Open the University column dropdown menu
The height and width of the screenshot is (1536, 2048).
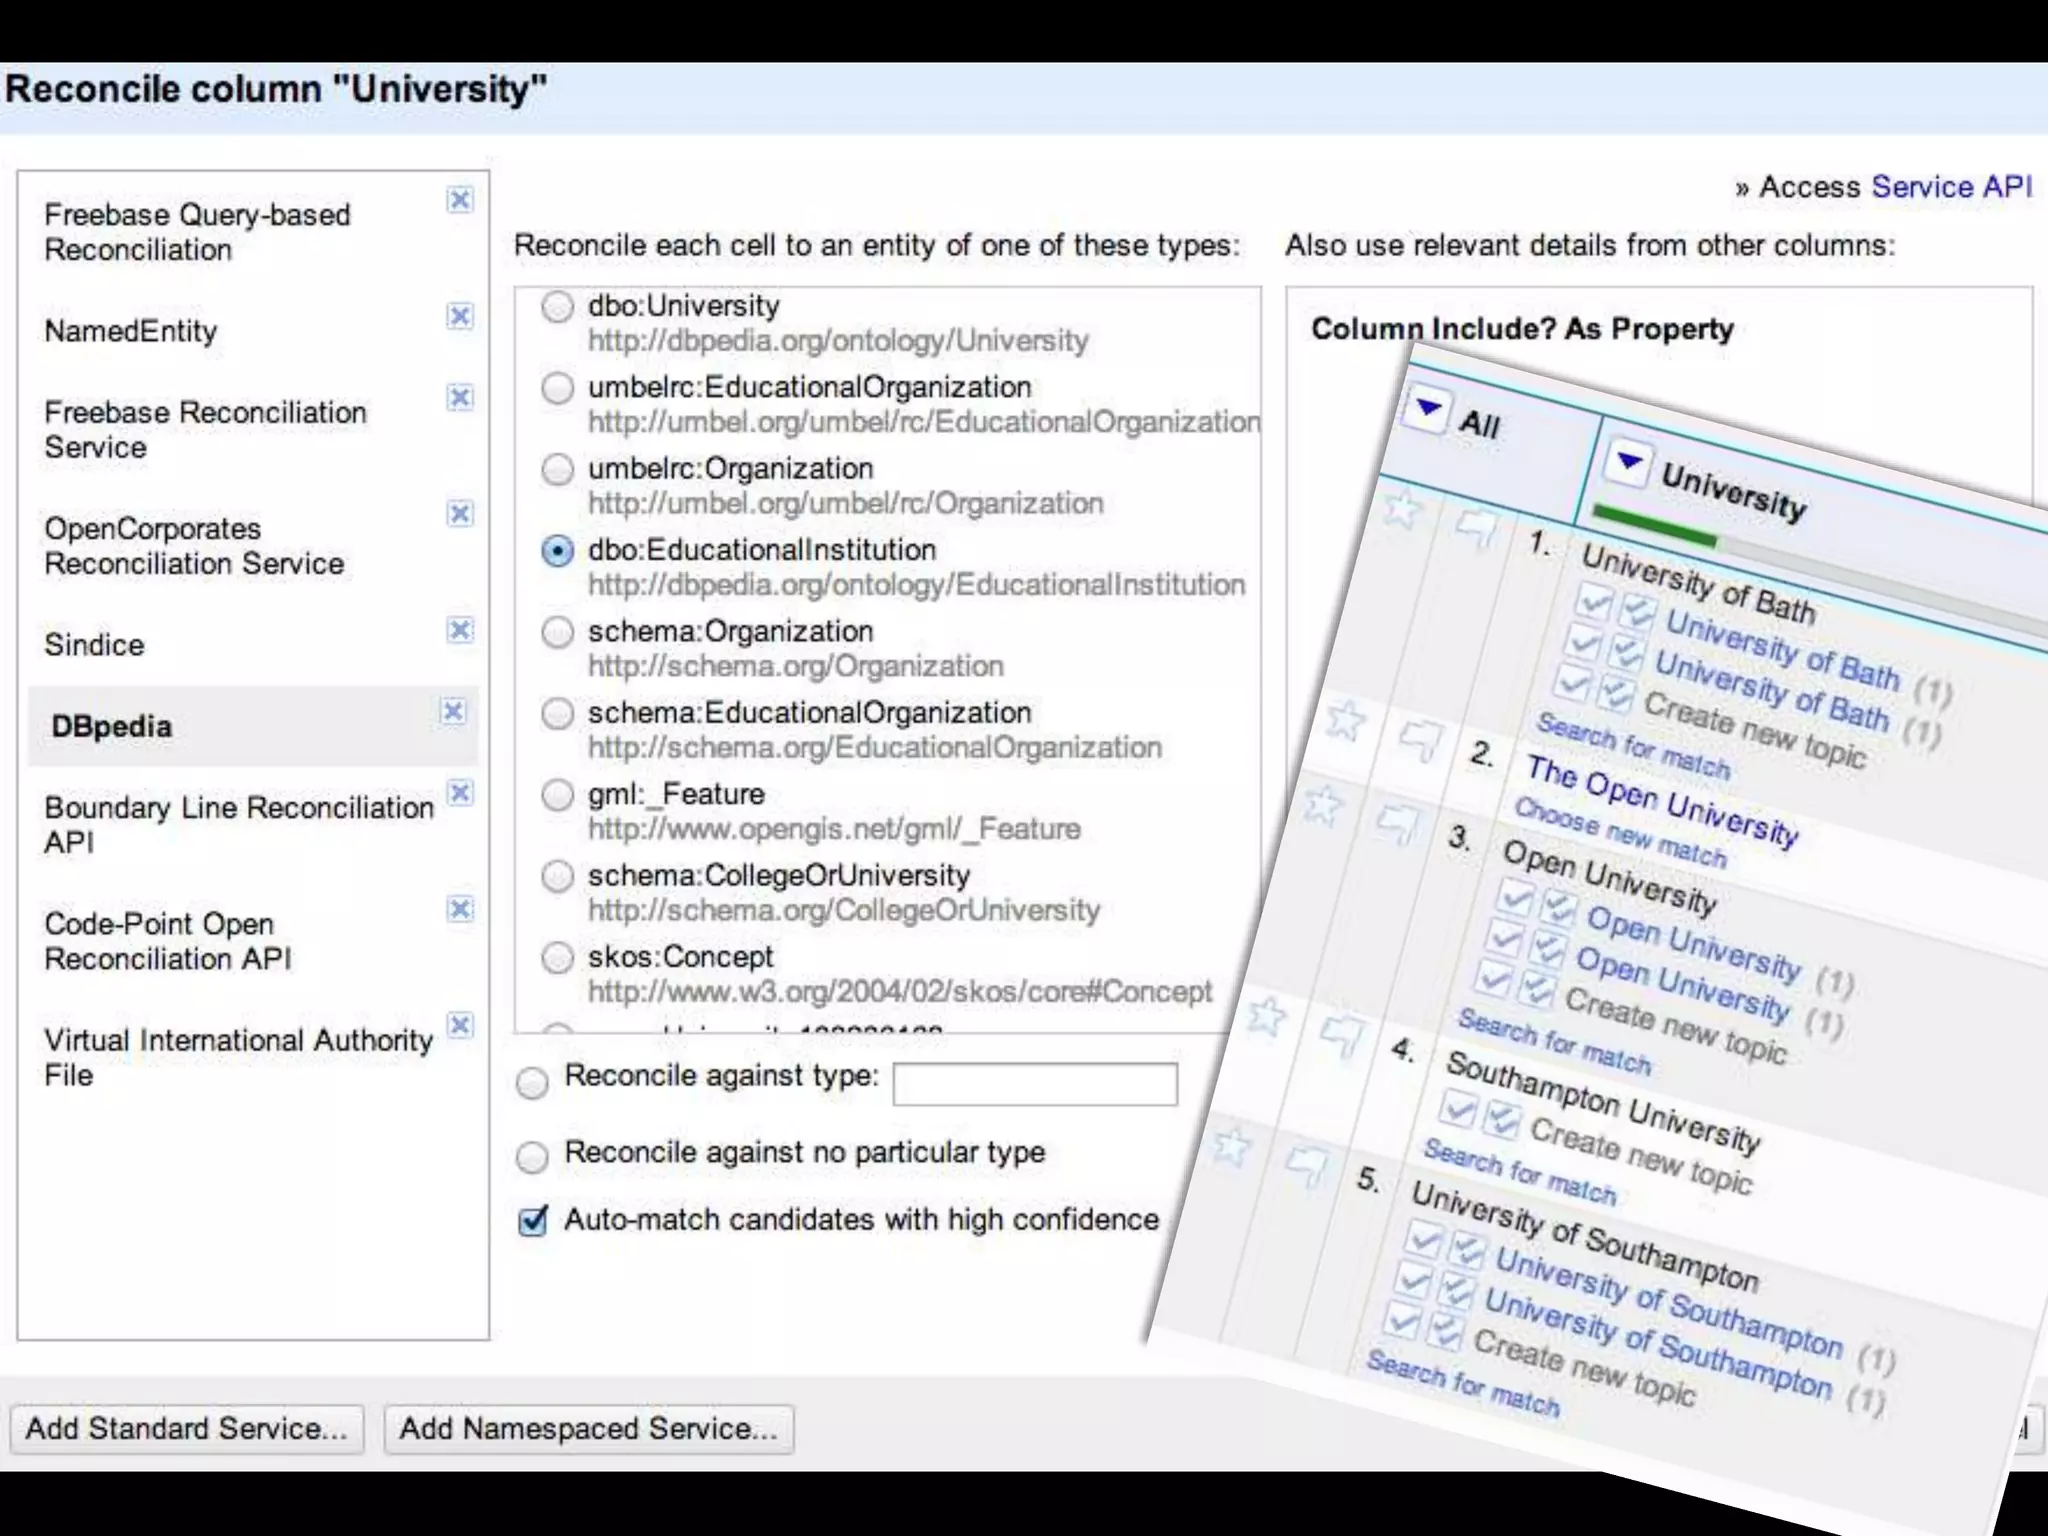coord(1629,461)
